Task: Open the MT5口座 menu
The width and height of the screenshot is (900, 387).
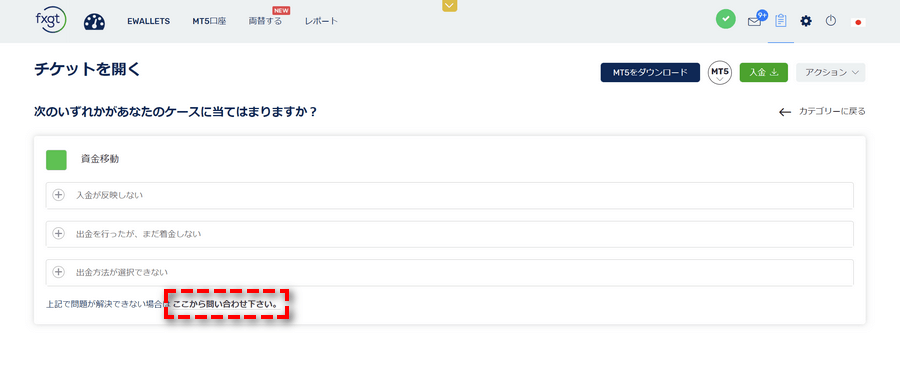Action: click(209, 21)
